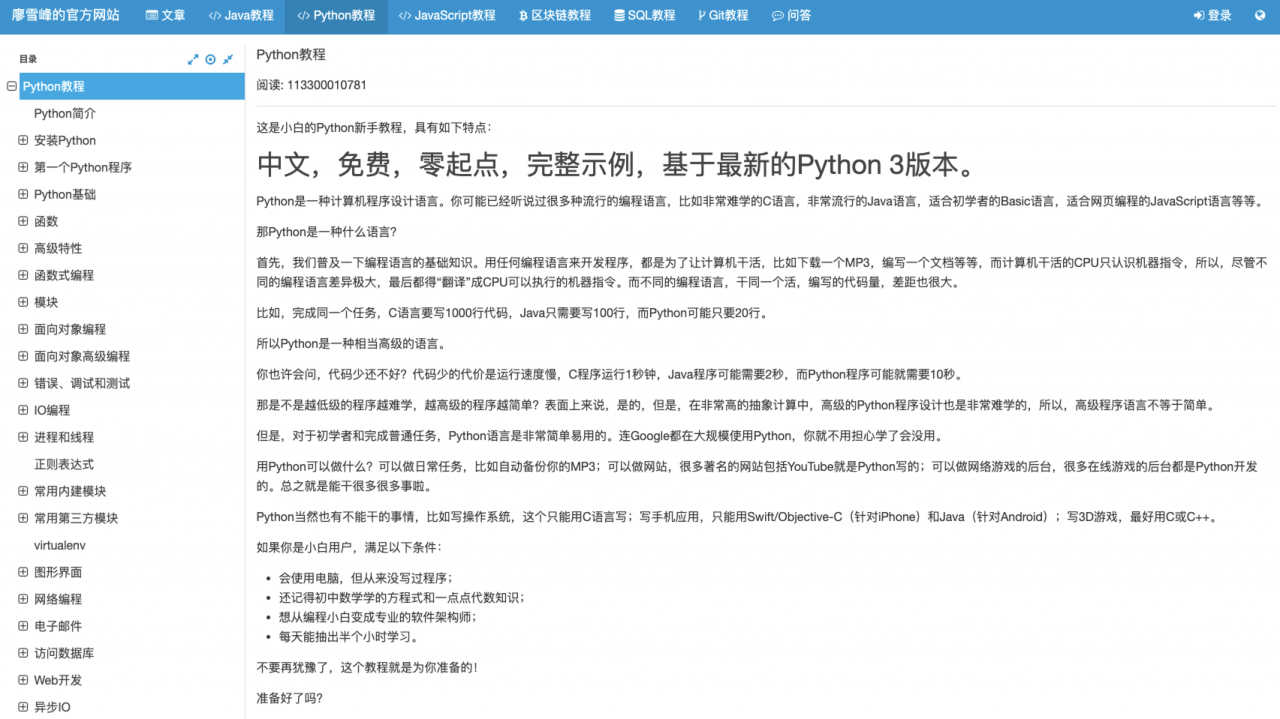Select the Python教程 navbar tab
The width and height of the screenshot is (1280, 719).
[336, 16]
